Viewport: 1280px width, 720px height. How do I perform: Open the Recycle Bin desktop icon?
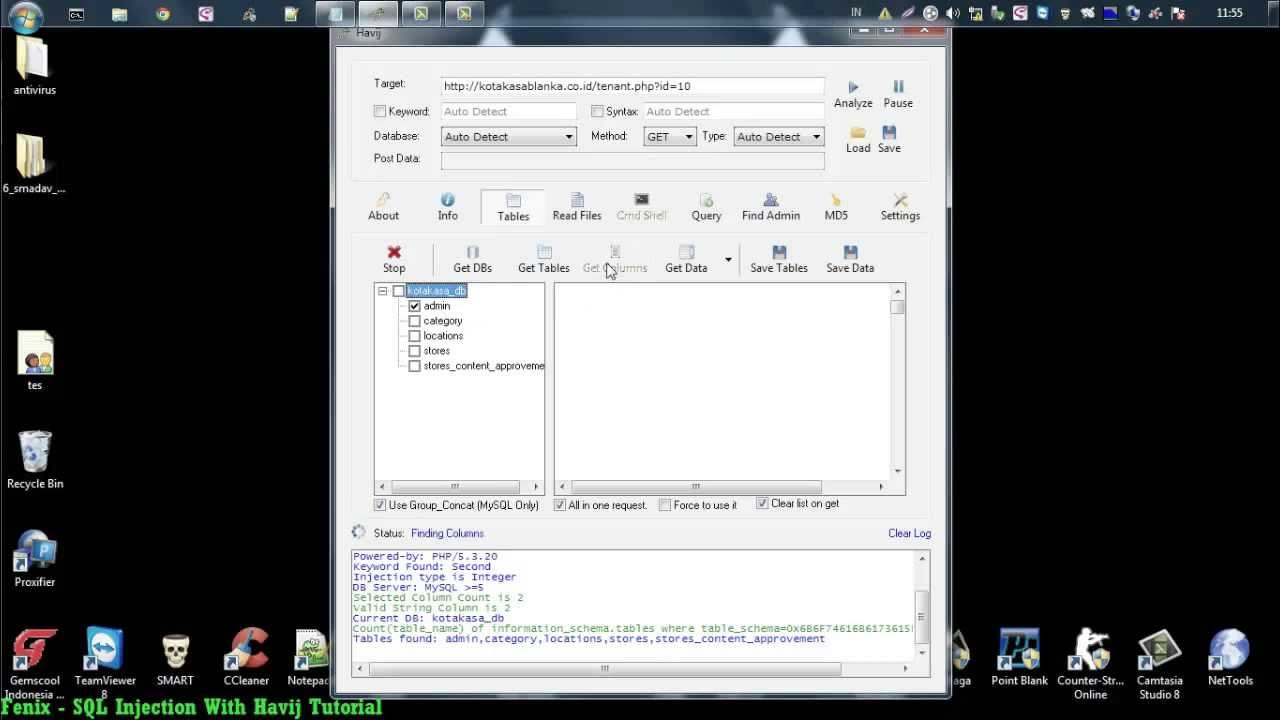[35, 460]
